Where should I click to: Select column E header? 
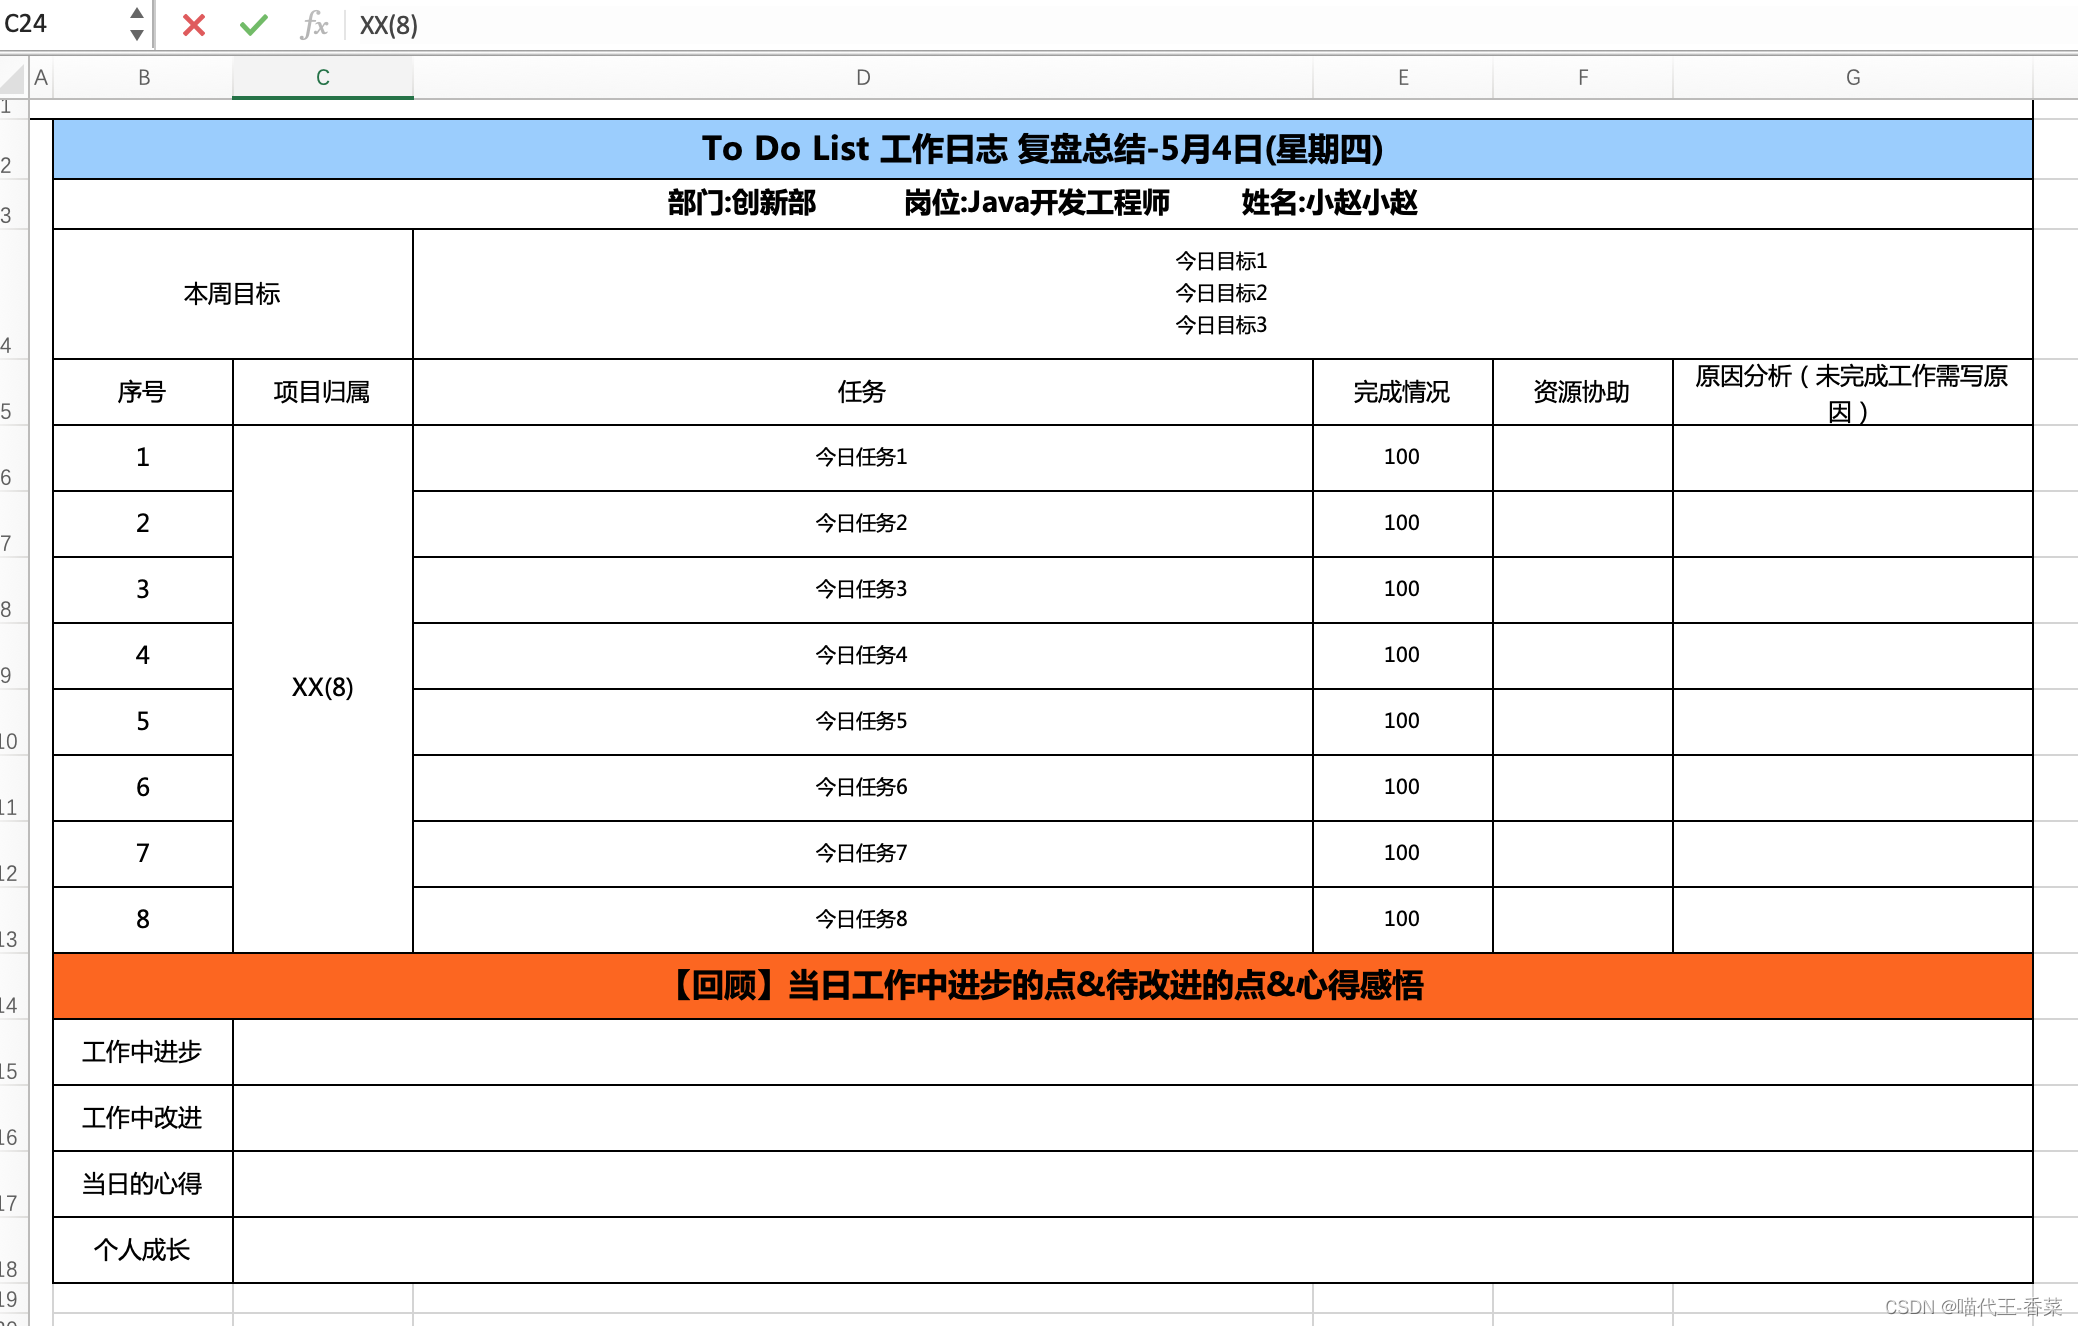[x=1403, y=78]
